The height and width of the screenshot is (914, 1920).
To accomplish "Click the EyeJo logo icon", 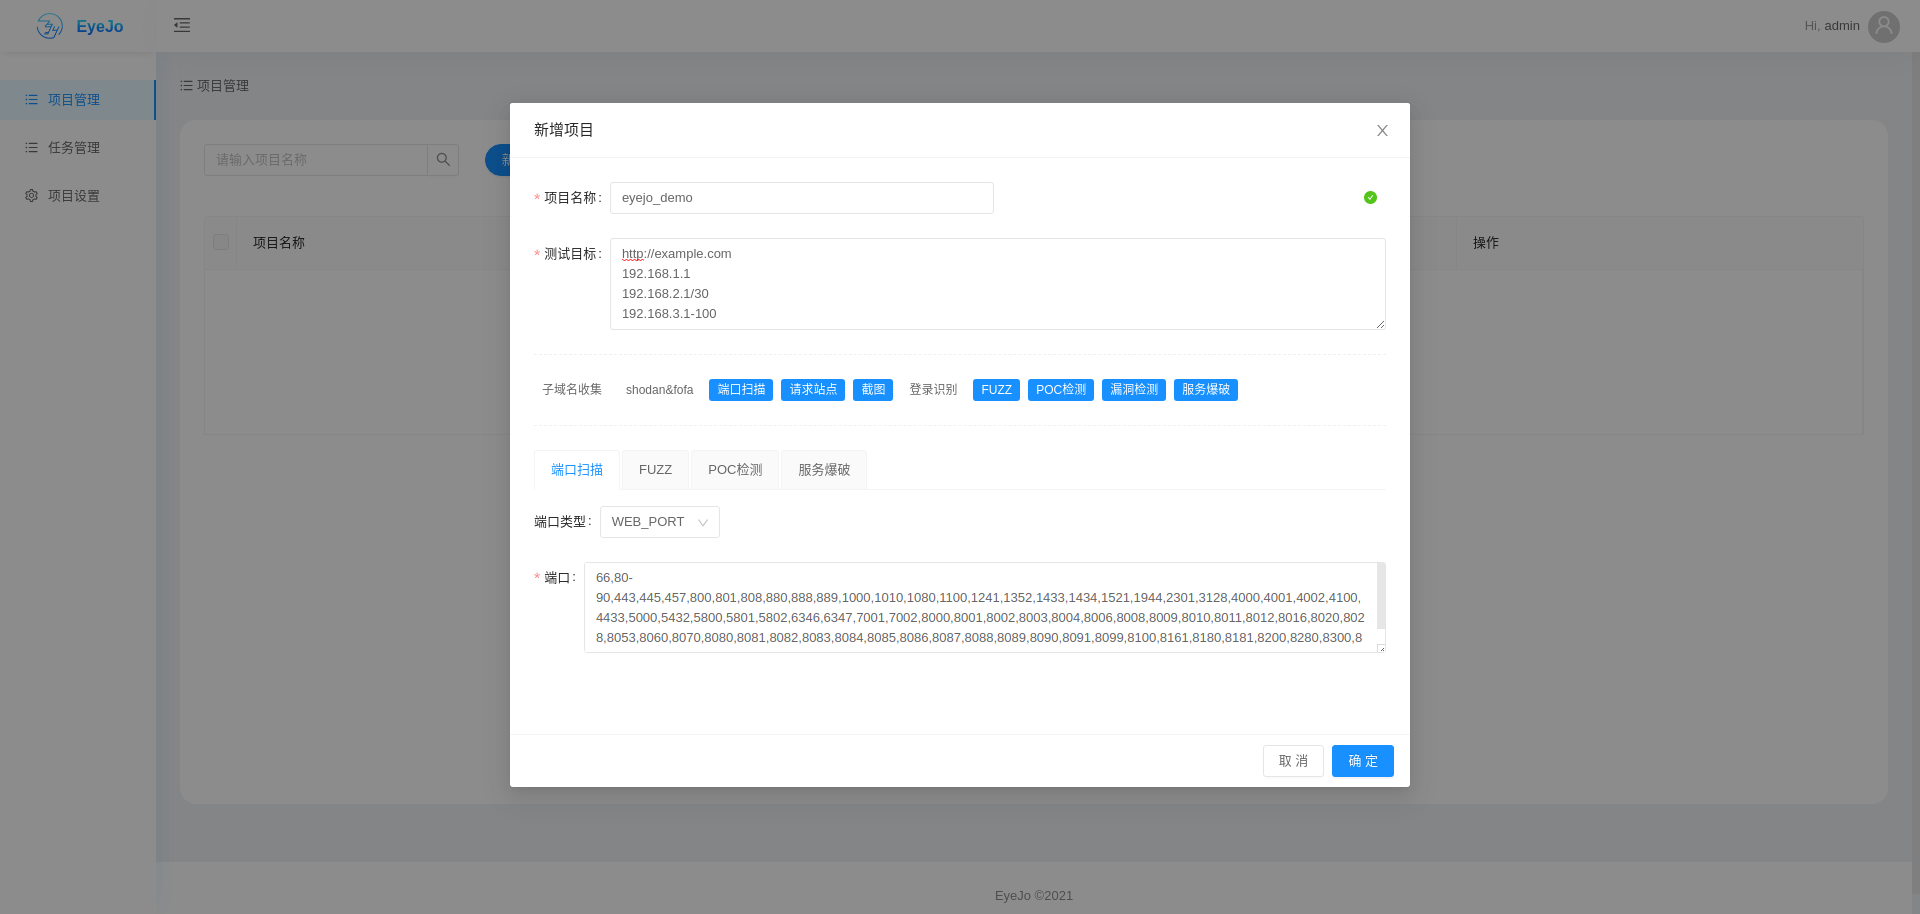I will [x=49, y=26].
